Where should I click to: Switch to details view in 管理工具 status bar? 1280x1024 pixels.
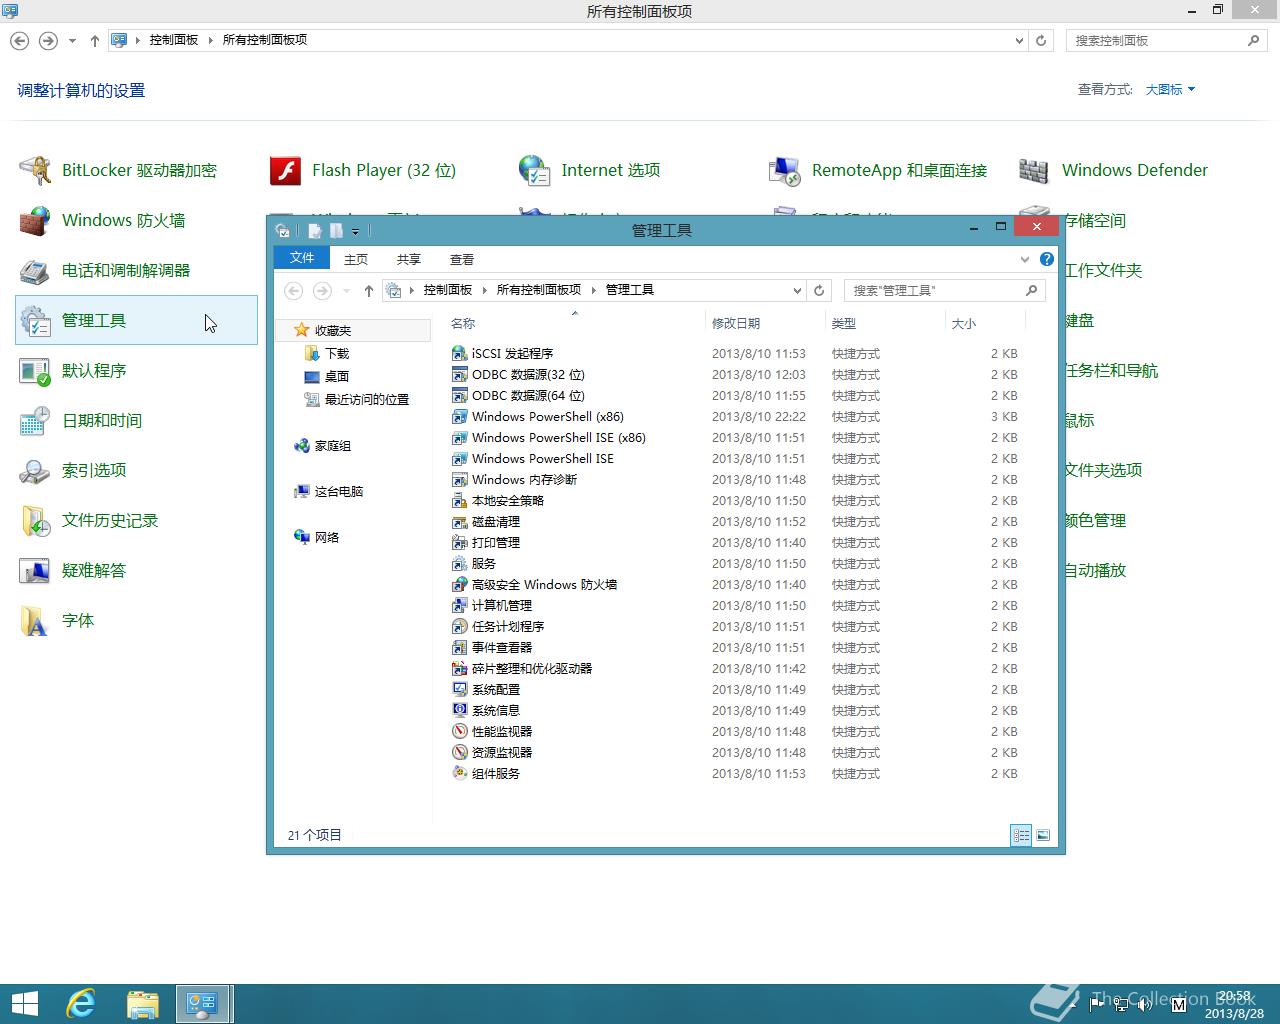click(x=1021, y=835)
